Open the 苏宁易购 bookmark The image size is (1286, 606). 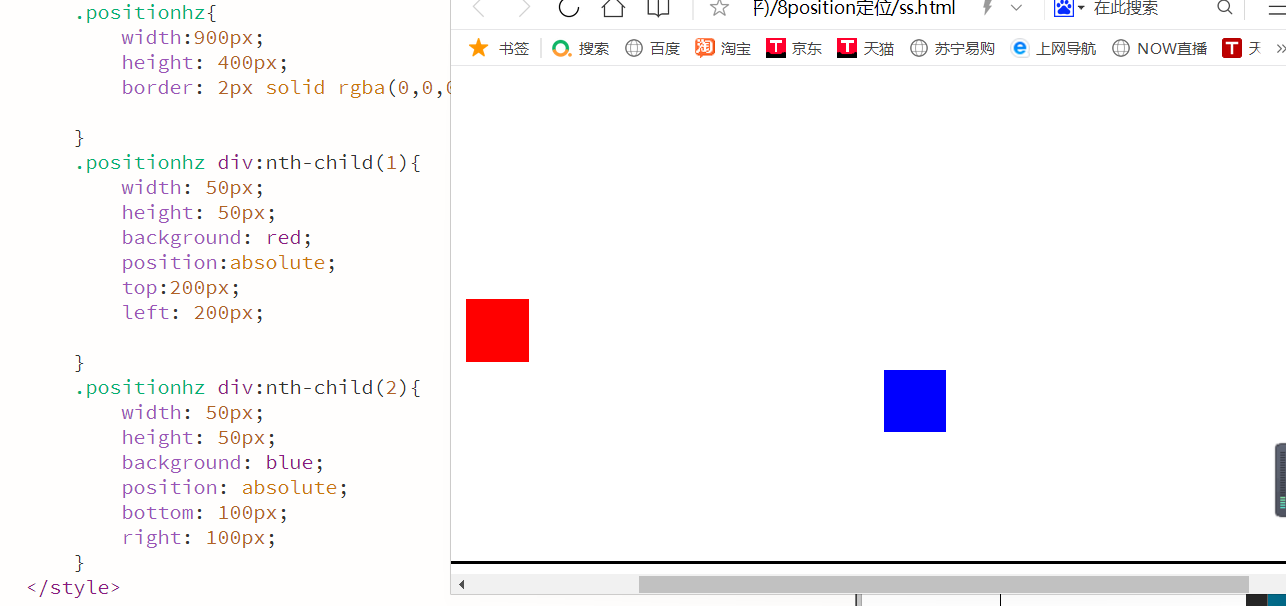pyautogui.click(x=952, y=48)
